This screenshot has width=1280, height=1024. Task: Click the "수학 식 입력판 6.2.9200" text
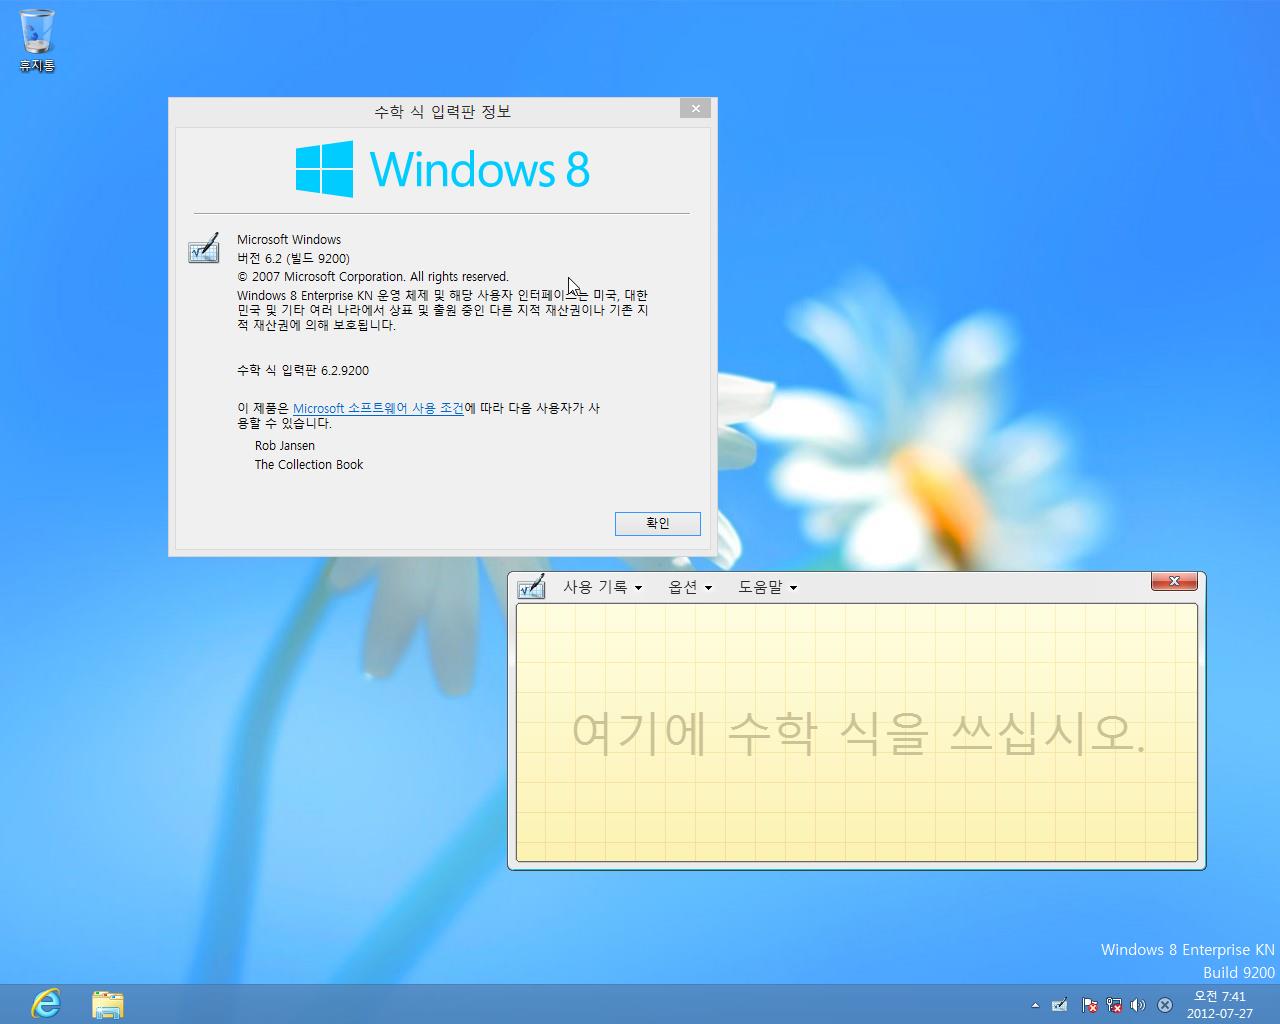(303, 370)
